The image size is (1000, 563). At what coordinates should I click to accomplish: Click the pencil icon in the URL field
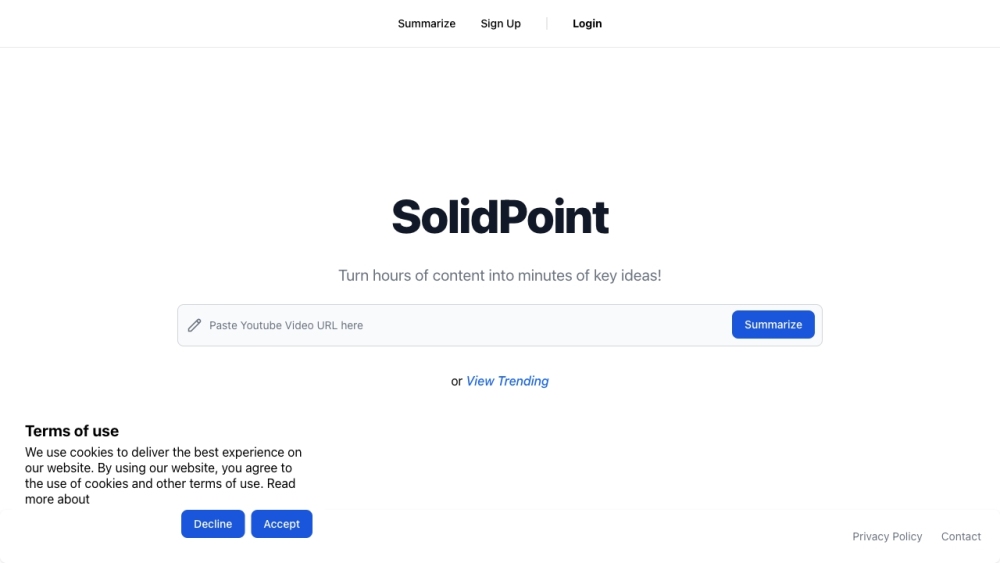pos(195,325)
